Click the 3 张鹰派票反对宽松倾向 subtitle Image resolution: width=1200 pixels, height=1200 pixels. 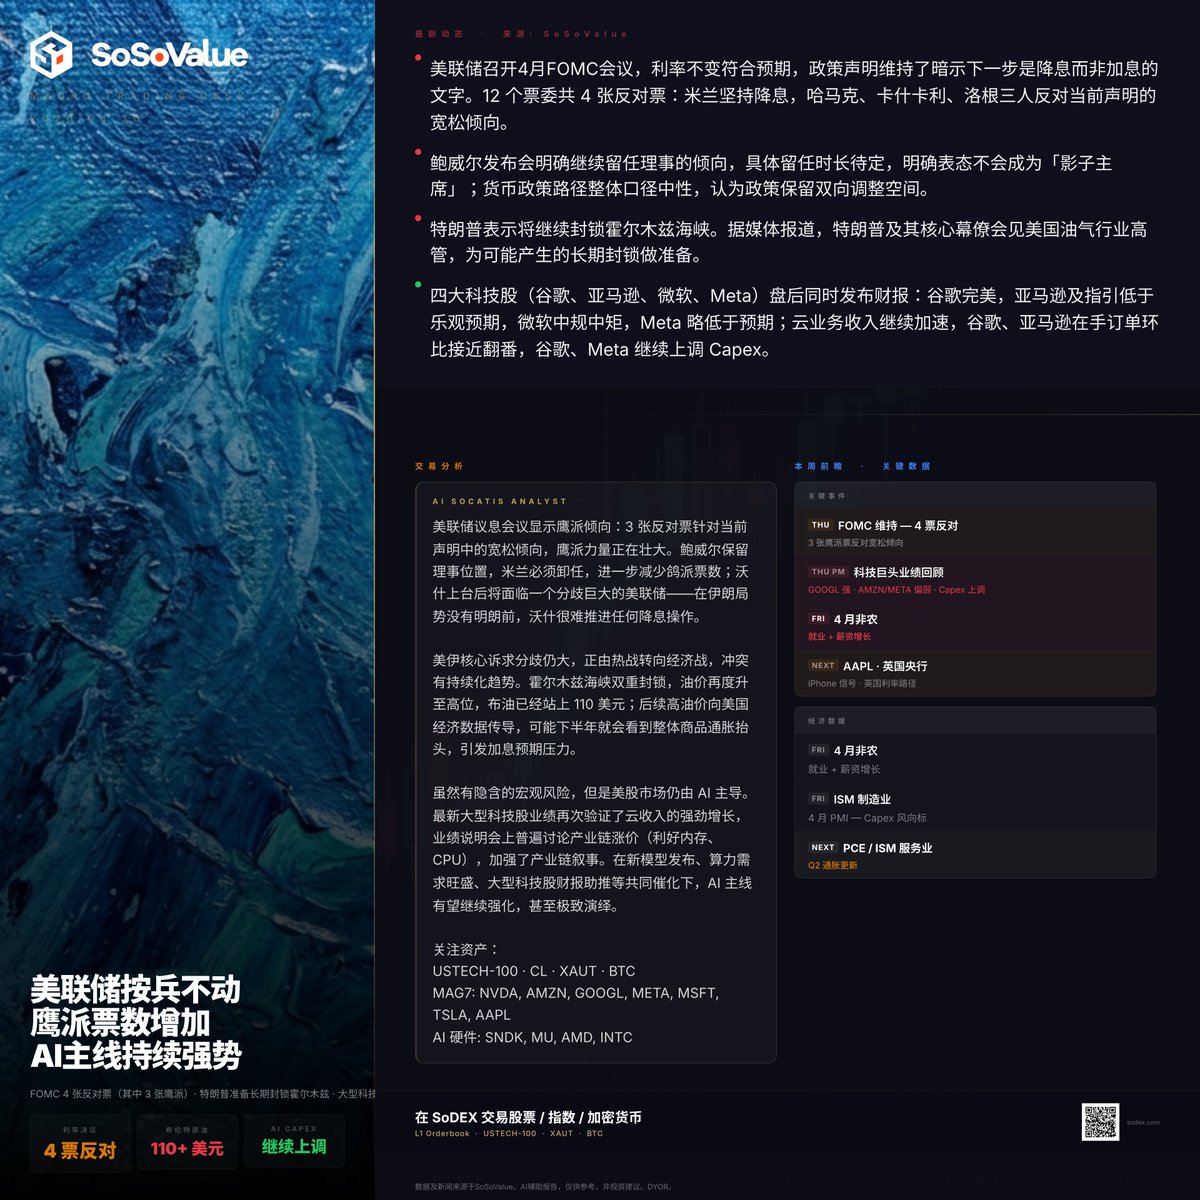[x=856, y=543]
